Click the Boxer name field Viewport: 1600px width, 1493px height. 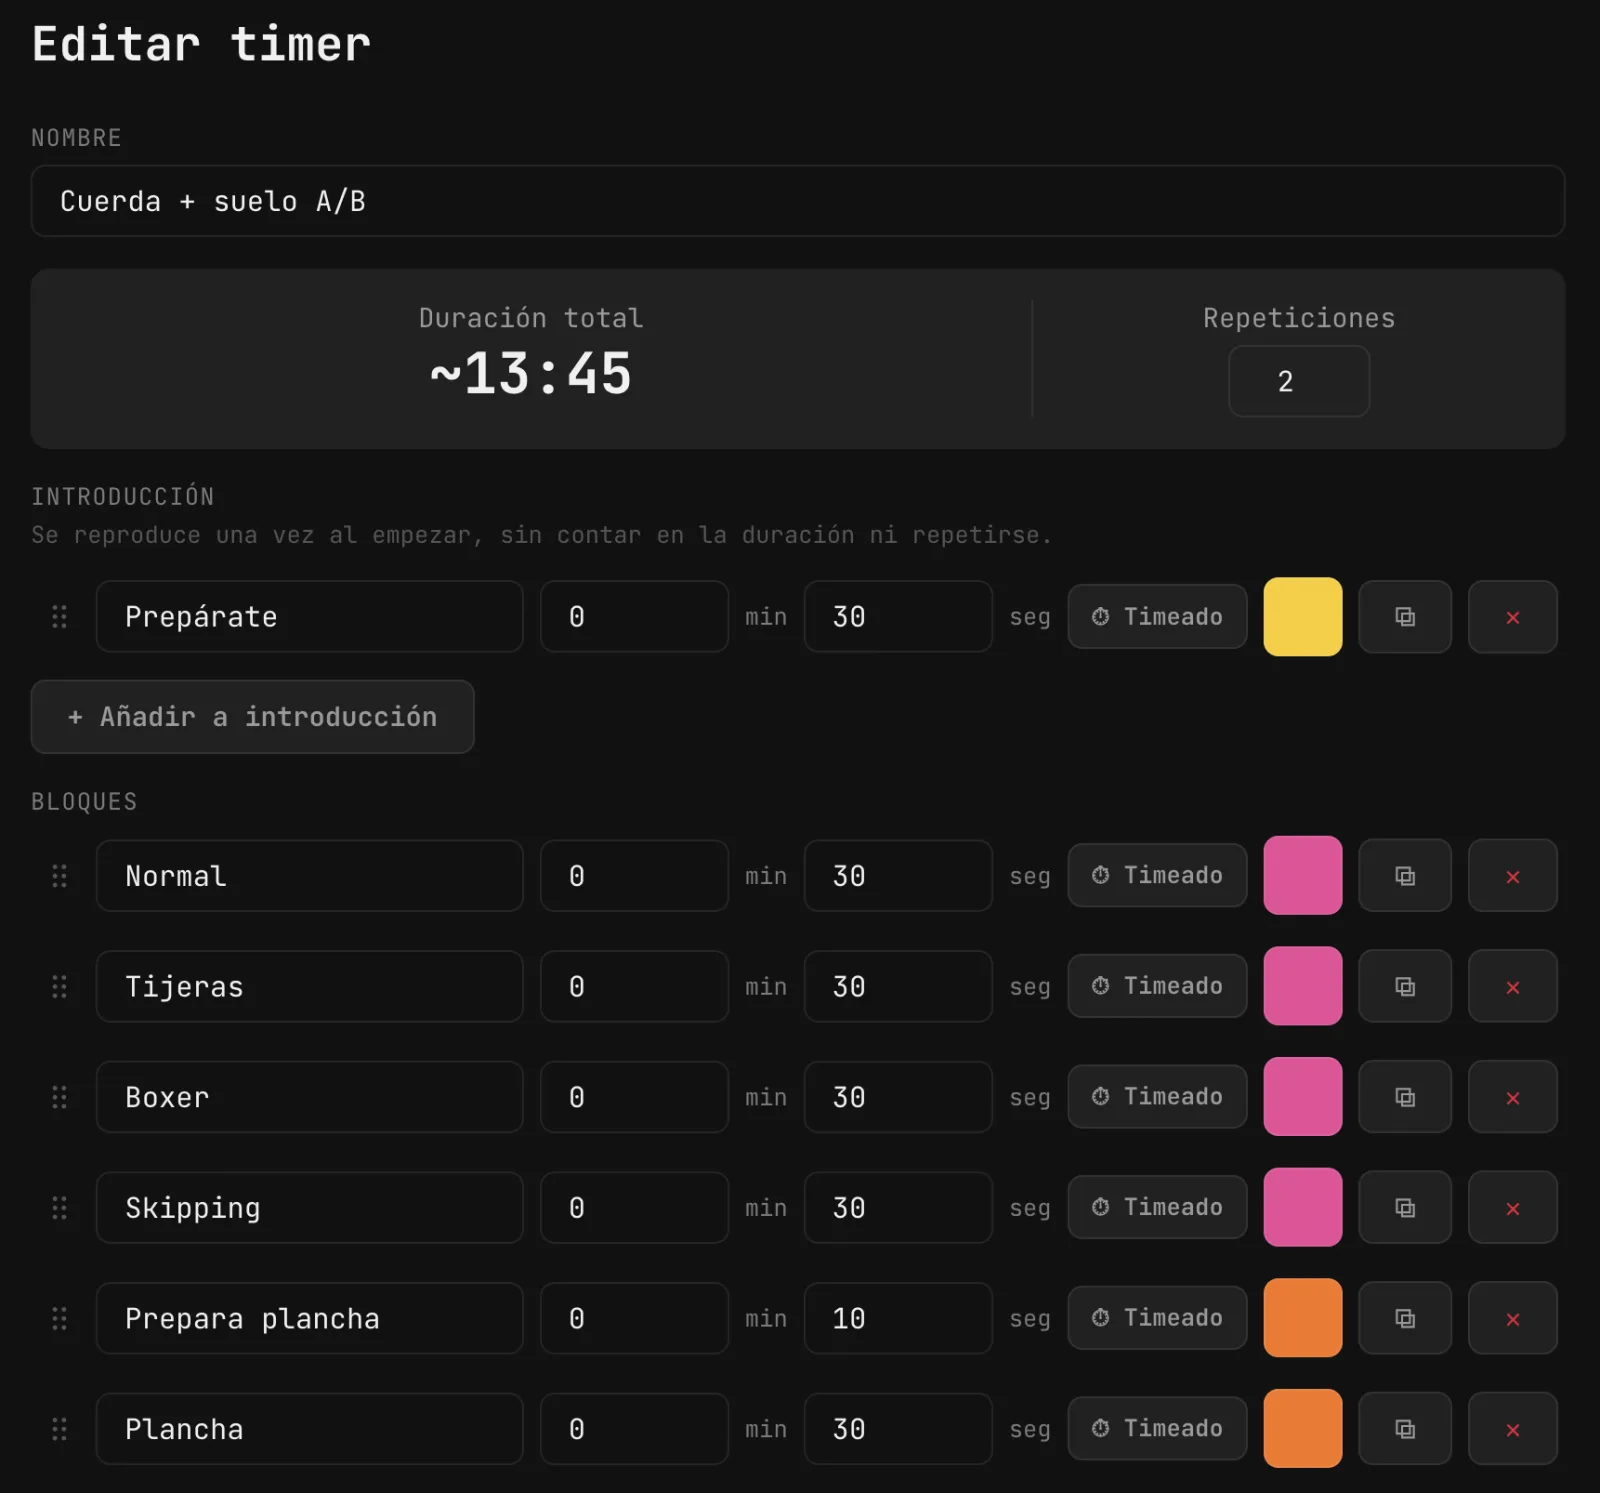tap(310, 1097)
